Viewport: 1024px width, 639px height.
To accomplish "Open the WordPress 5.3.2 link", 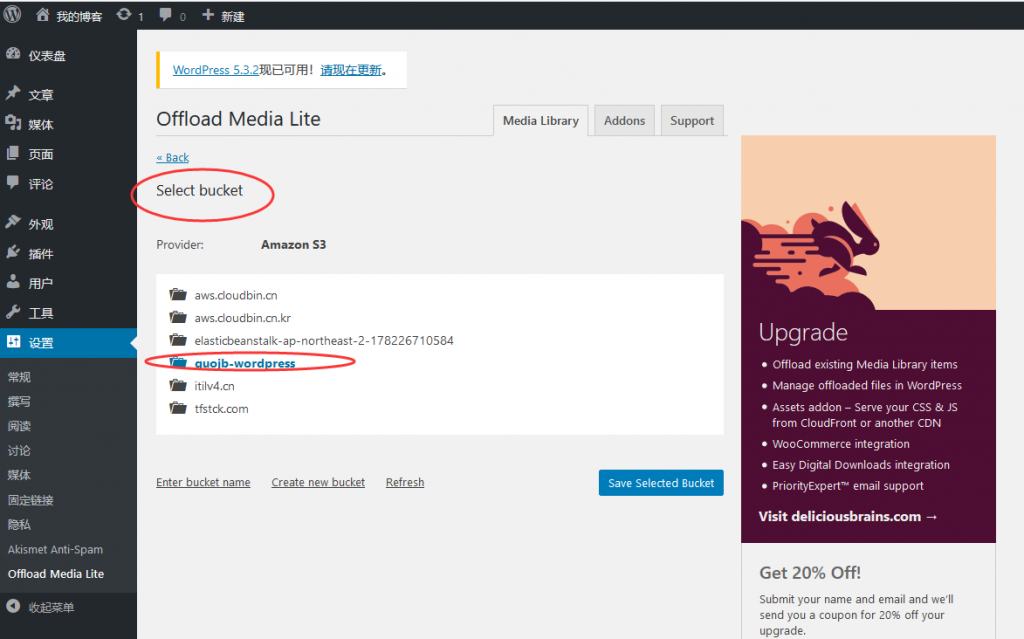I will tap(216, 70).
